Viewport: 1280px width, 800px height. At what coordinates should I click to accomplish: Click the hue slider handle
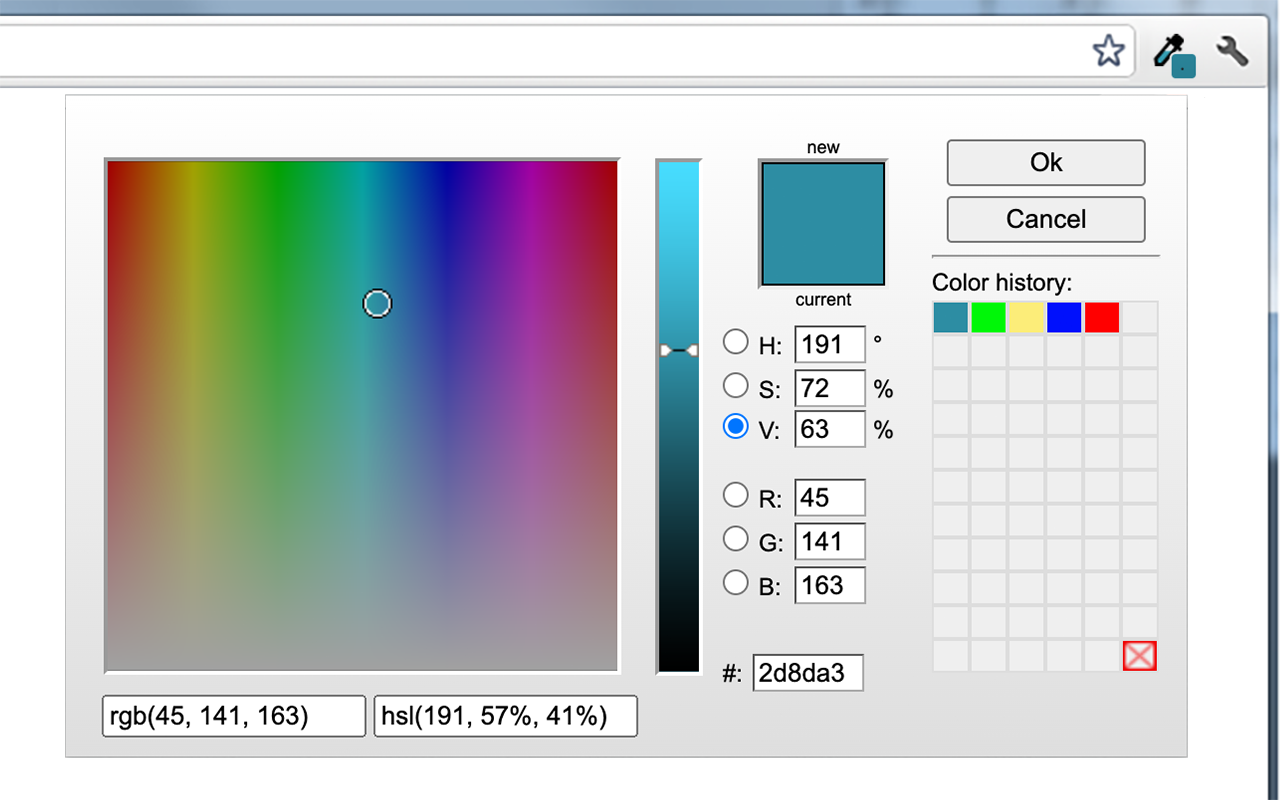(x=678, y=349)
